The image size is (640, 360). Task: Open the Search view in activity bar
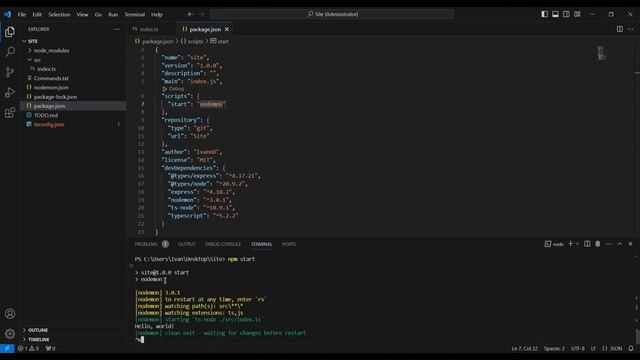pyautogui.click(x=10, y=51)
